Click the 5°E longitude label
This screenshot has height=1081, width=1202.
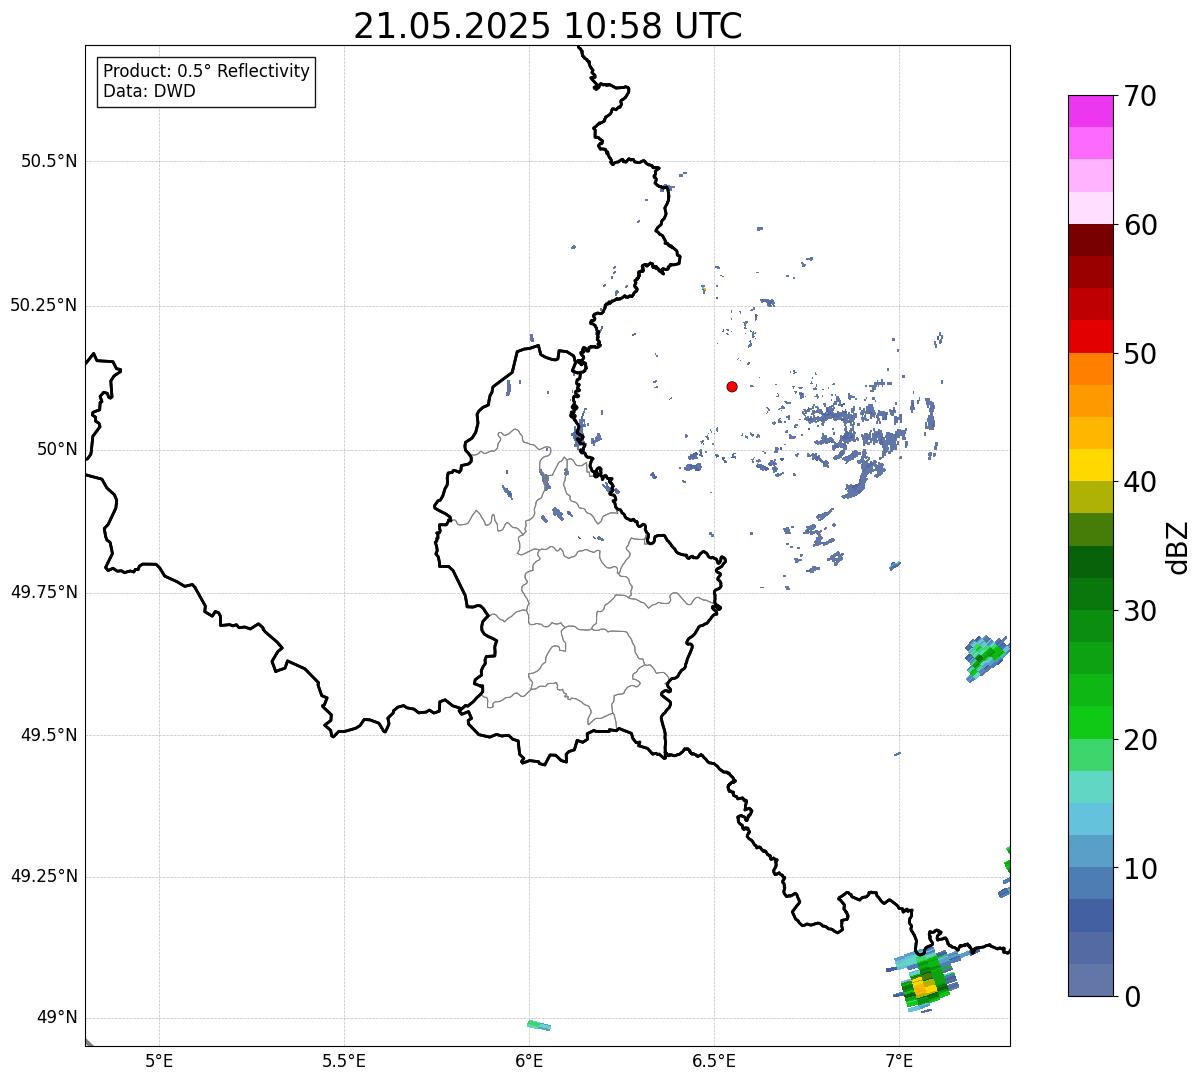[x=159, y=1061]
